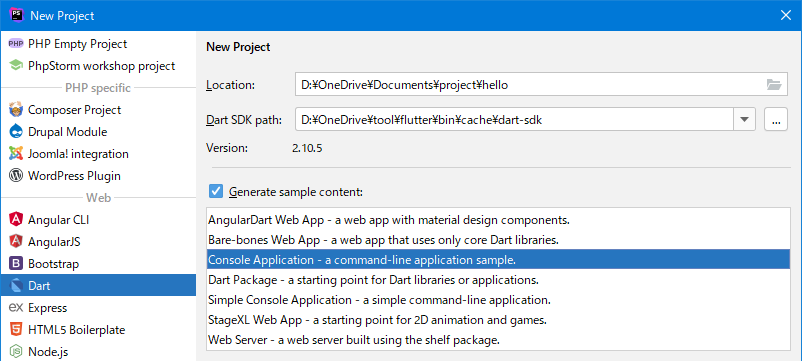Click the Dart SDK path label
Image resolution: width=802 pixels, height=361 pixels.
coord(244,121)
